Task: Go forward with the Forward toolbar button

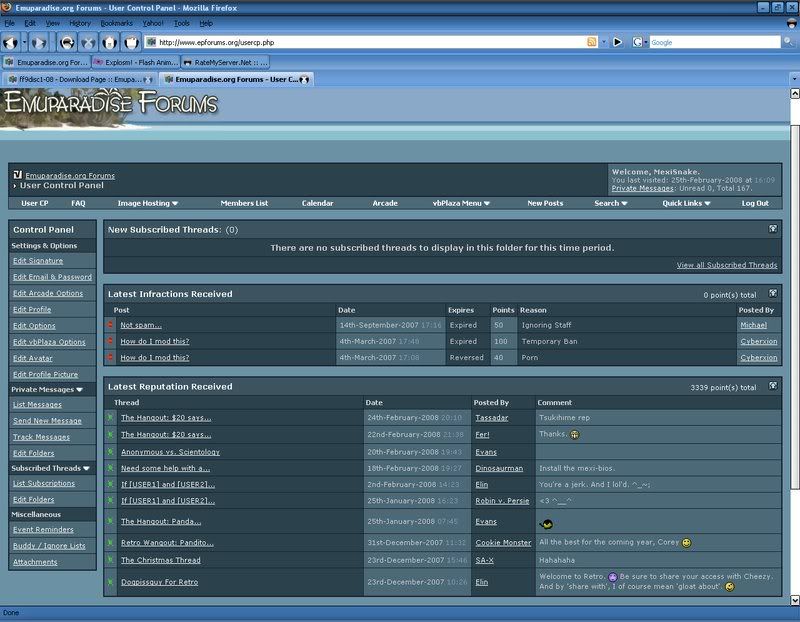Action: point(39,42)
